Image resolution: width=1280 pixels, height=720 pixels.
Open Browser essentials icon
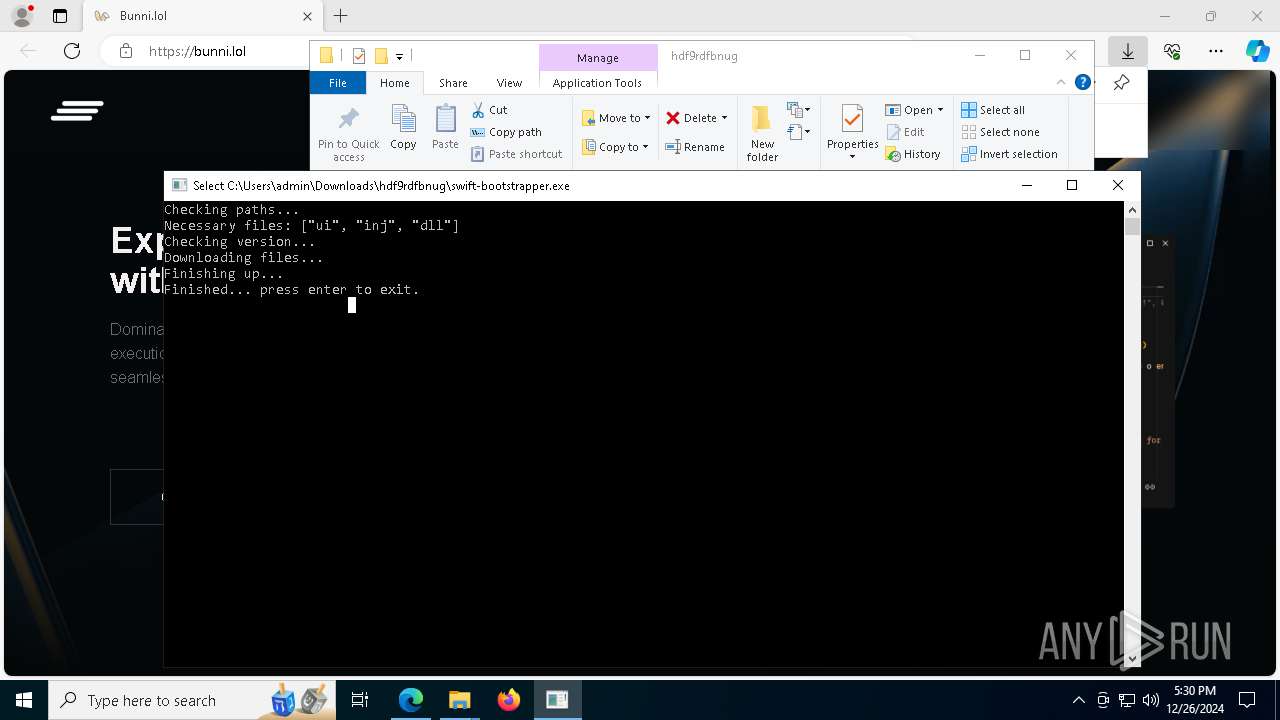tap(1172, 51)
